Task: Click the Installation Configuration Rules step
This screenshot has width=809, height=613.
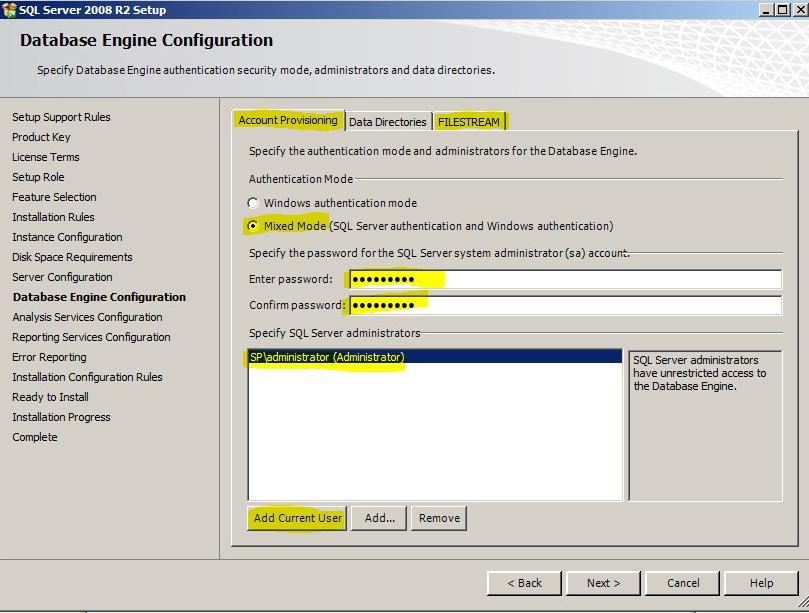Action: pos(87,377)
